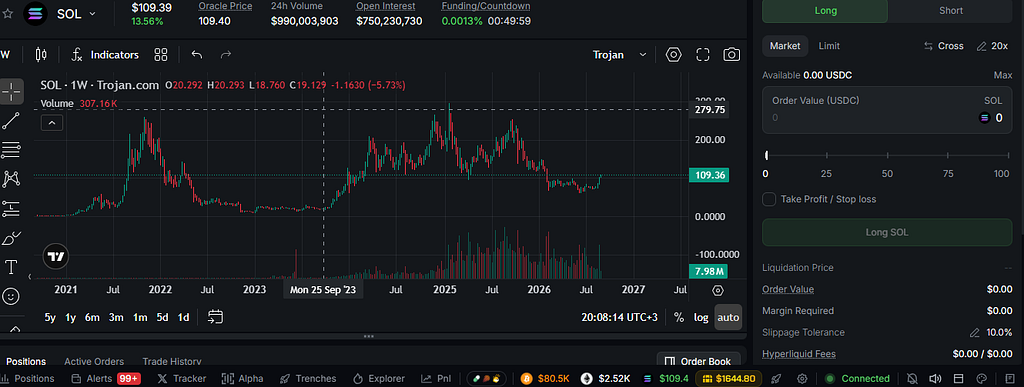Toggle the log scale on the chart
This screenshot has width=1024, height=387.
(701, 317)
